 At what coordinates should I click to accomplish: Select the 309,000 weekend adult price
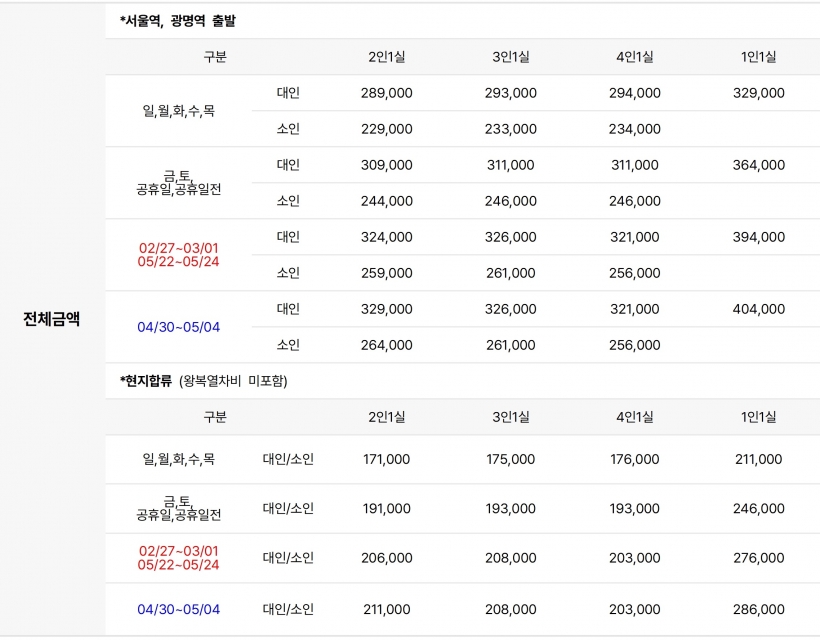[386, 165]
